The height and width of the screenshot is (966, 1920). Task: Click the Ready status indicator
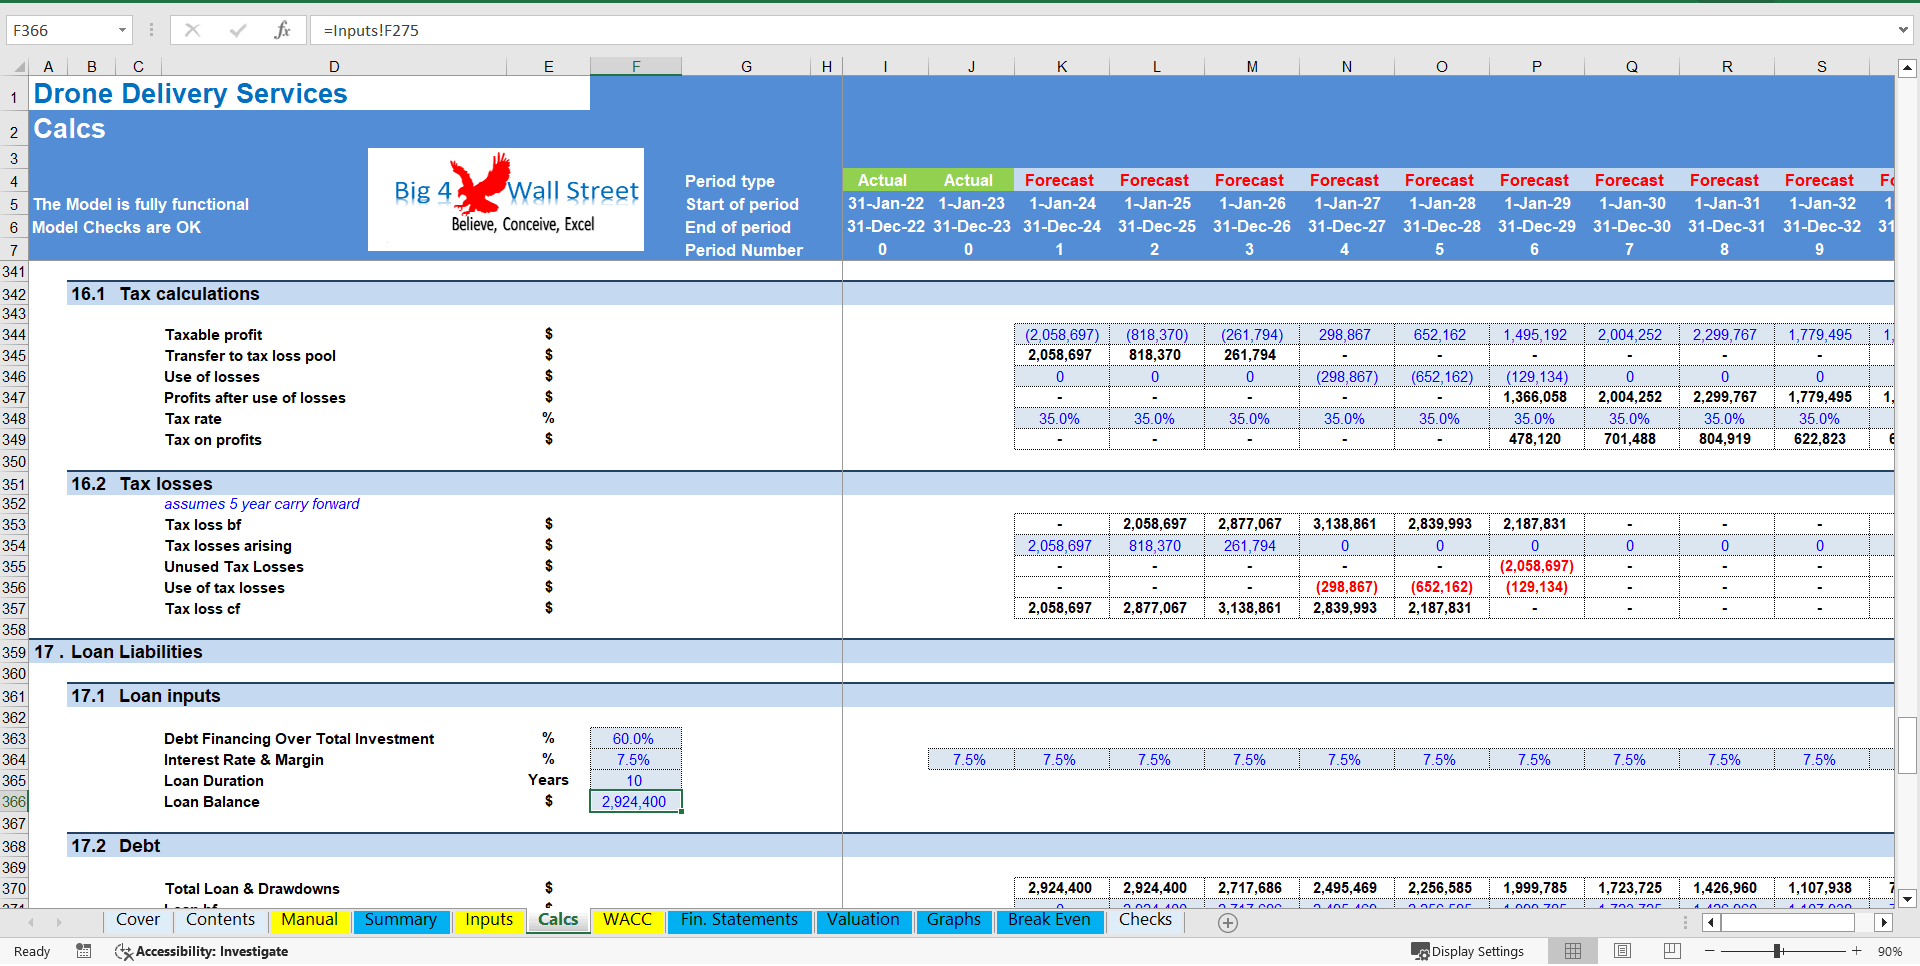click(x=32, y=951)
